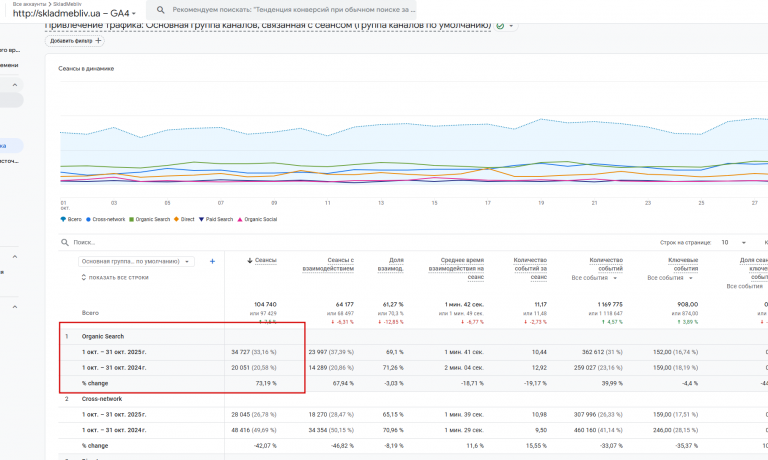This screenshot has width=768, height=460.
Task: Collapse the first sidebar section chevron
Action: pyautogui.click(x=15, y=85)
